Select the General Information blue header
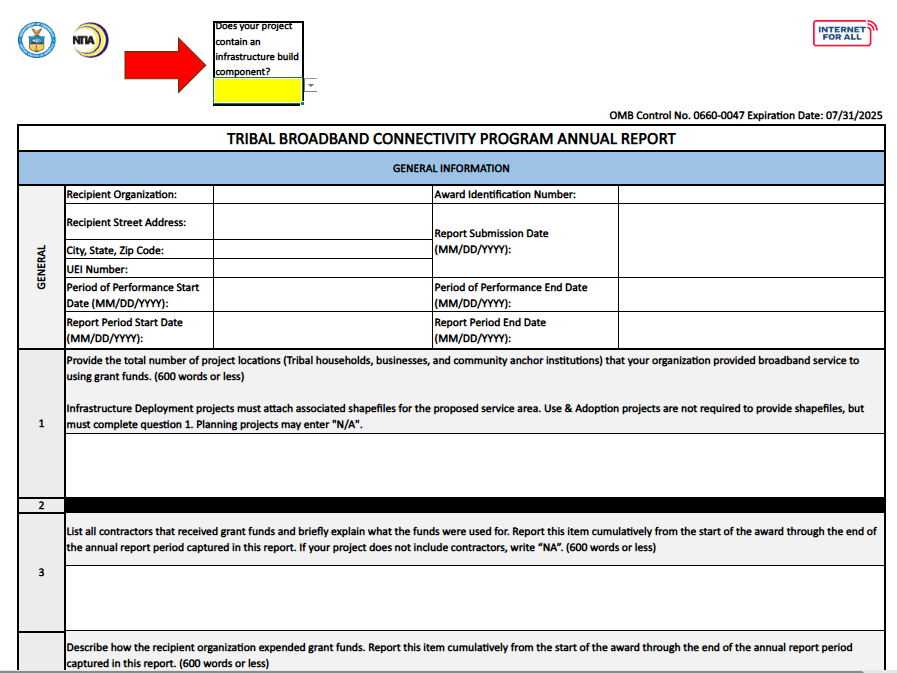 pyautogui.click(x=451, y=168)
